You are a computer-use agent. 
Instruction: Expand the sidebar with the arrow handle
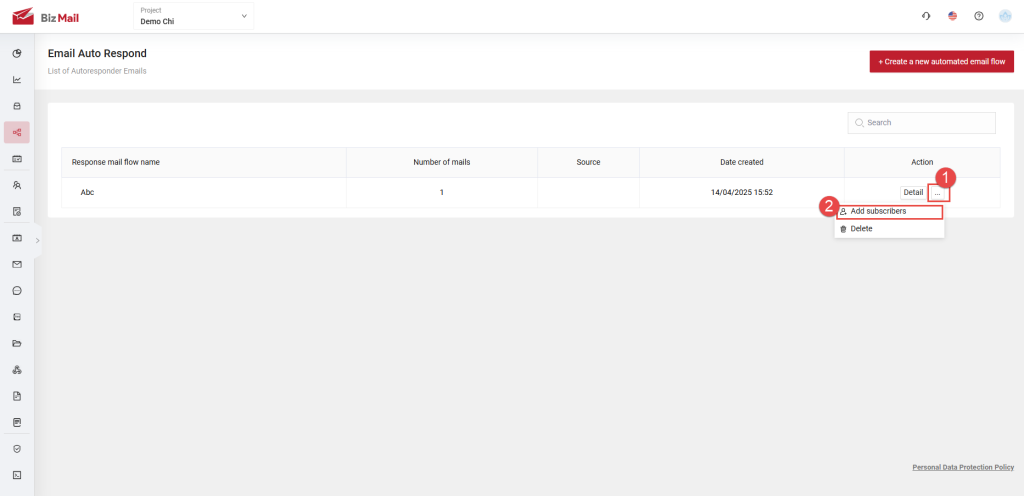tap(38, 240)
